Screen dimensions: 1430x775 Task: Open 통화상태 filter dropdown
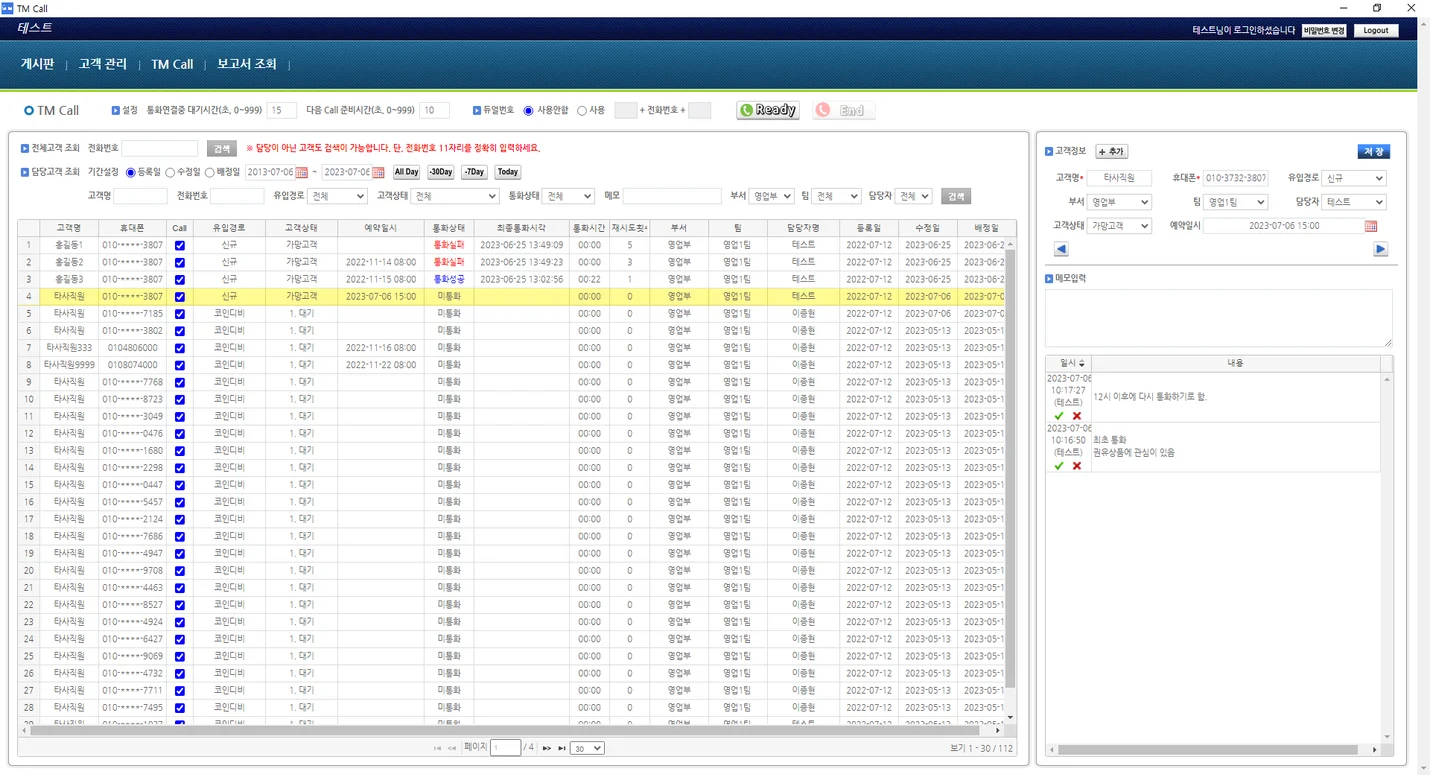pyautogui.click(x=568, y=196)
